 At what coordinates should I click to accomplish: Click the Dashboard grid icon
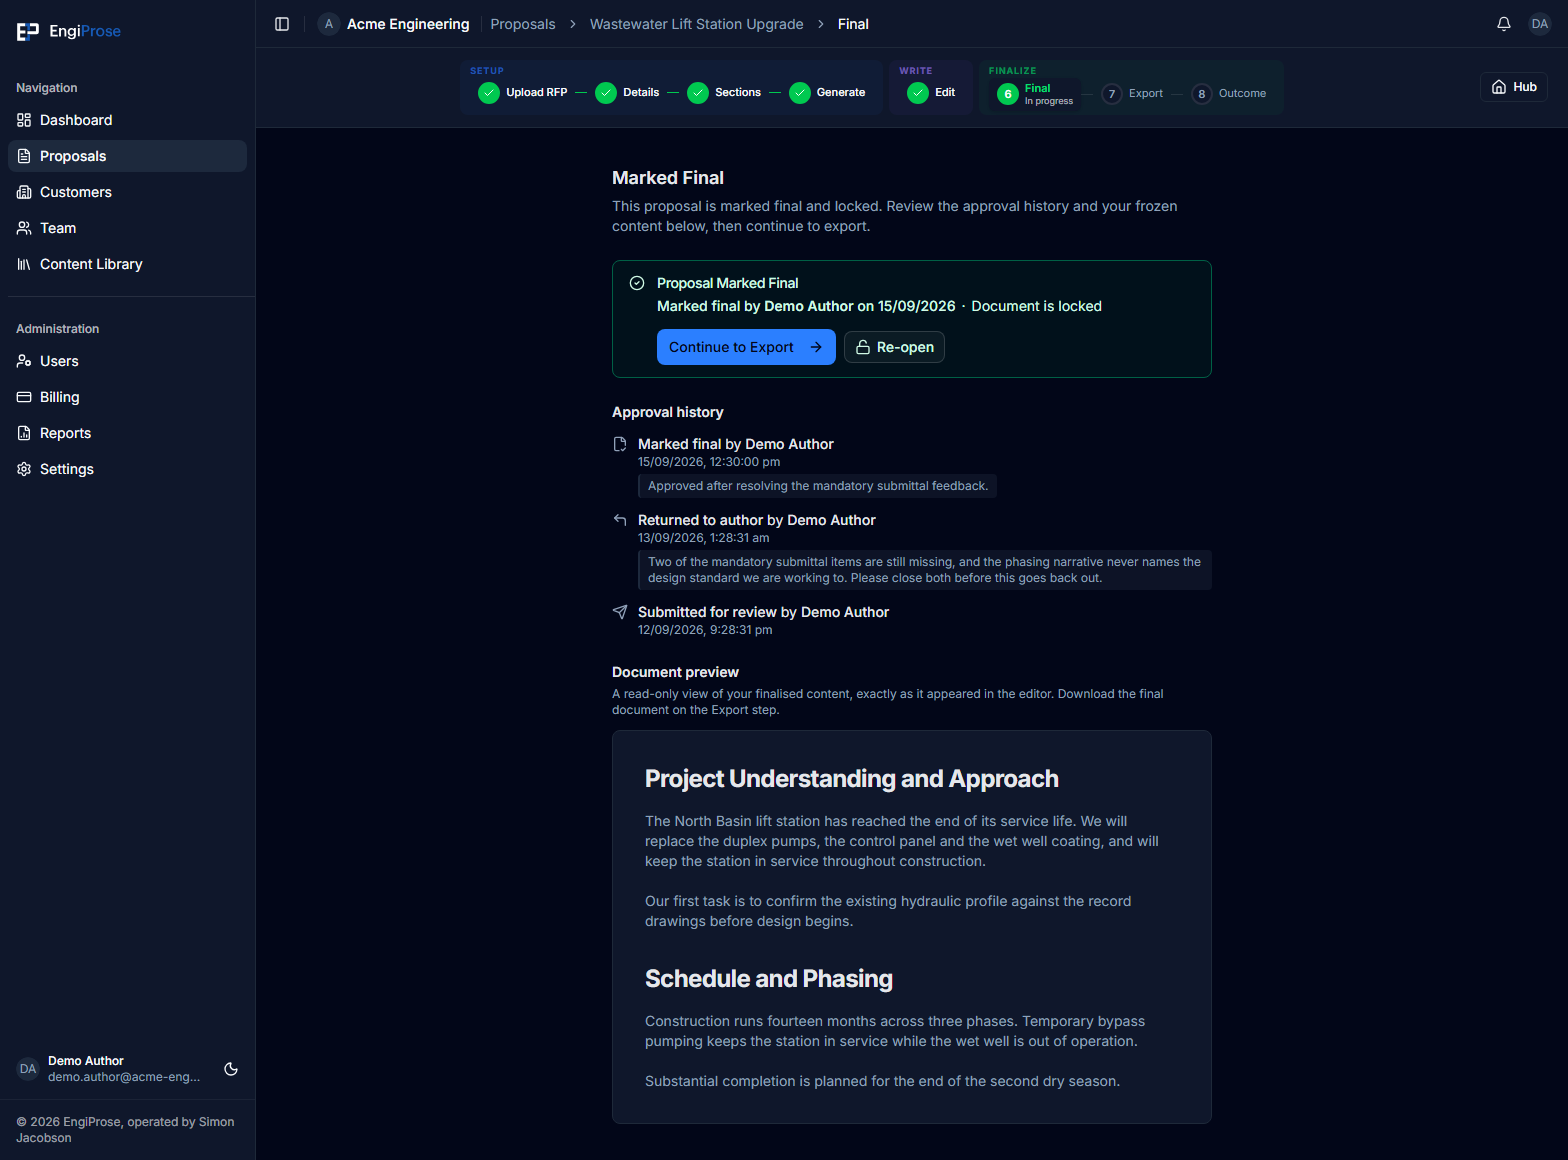point(24,120)
